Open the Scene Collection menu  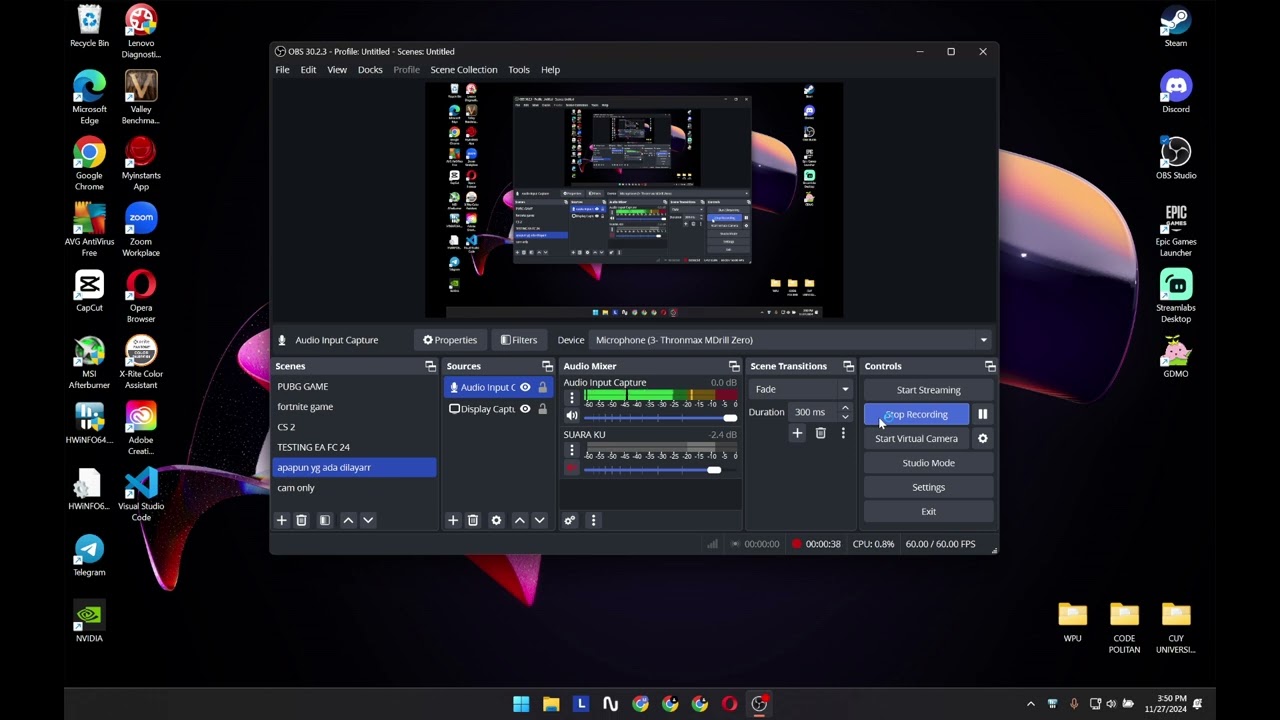464,70
